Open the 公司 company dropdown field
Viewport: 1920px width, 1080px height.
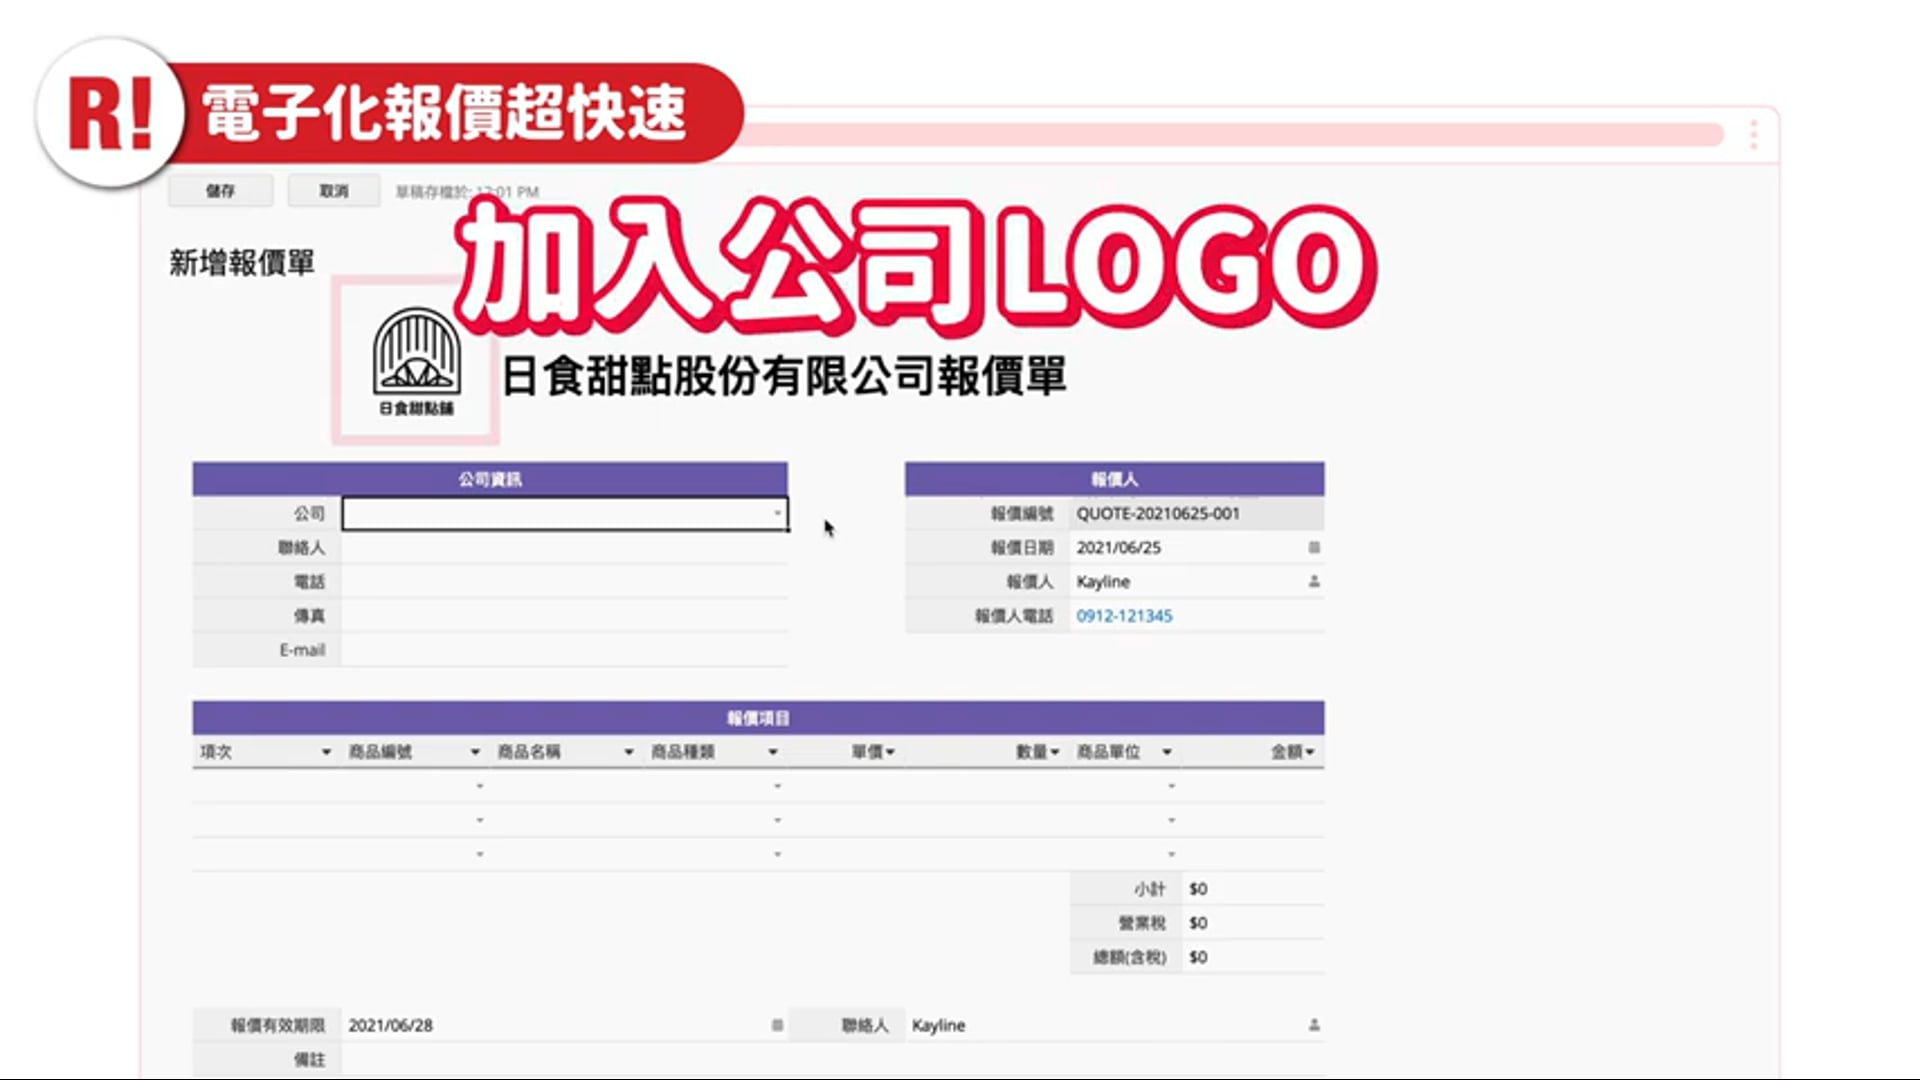pyautogui.click(x=564, y=514)
